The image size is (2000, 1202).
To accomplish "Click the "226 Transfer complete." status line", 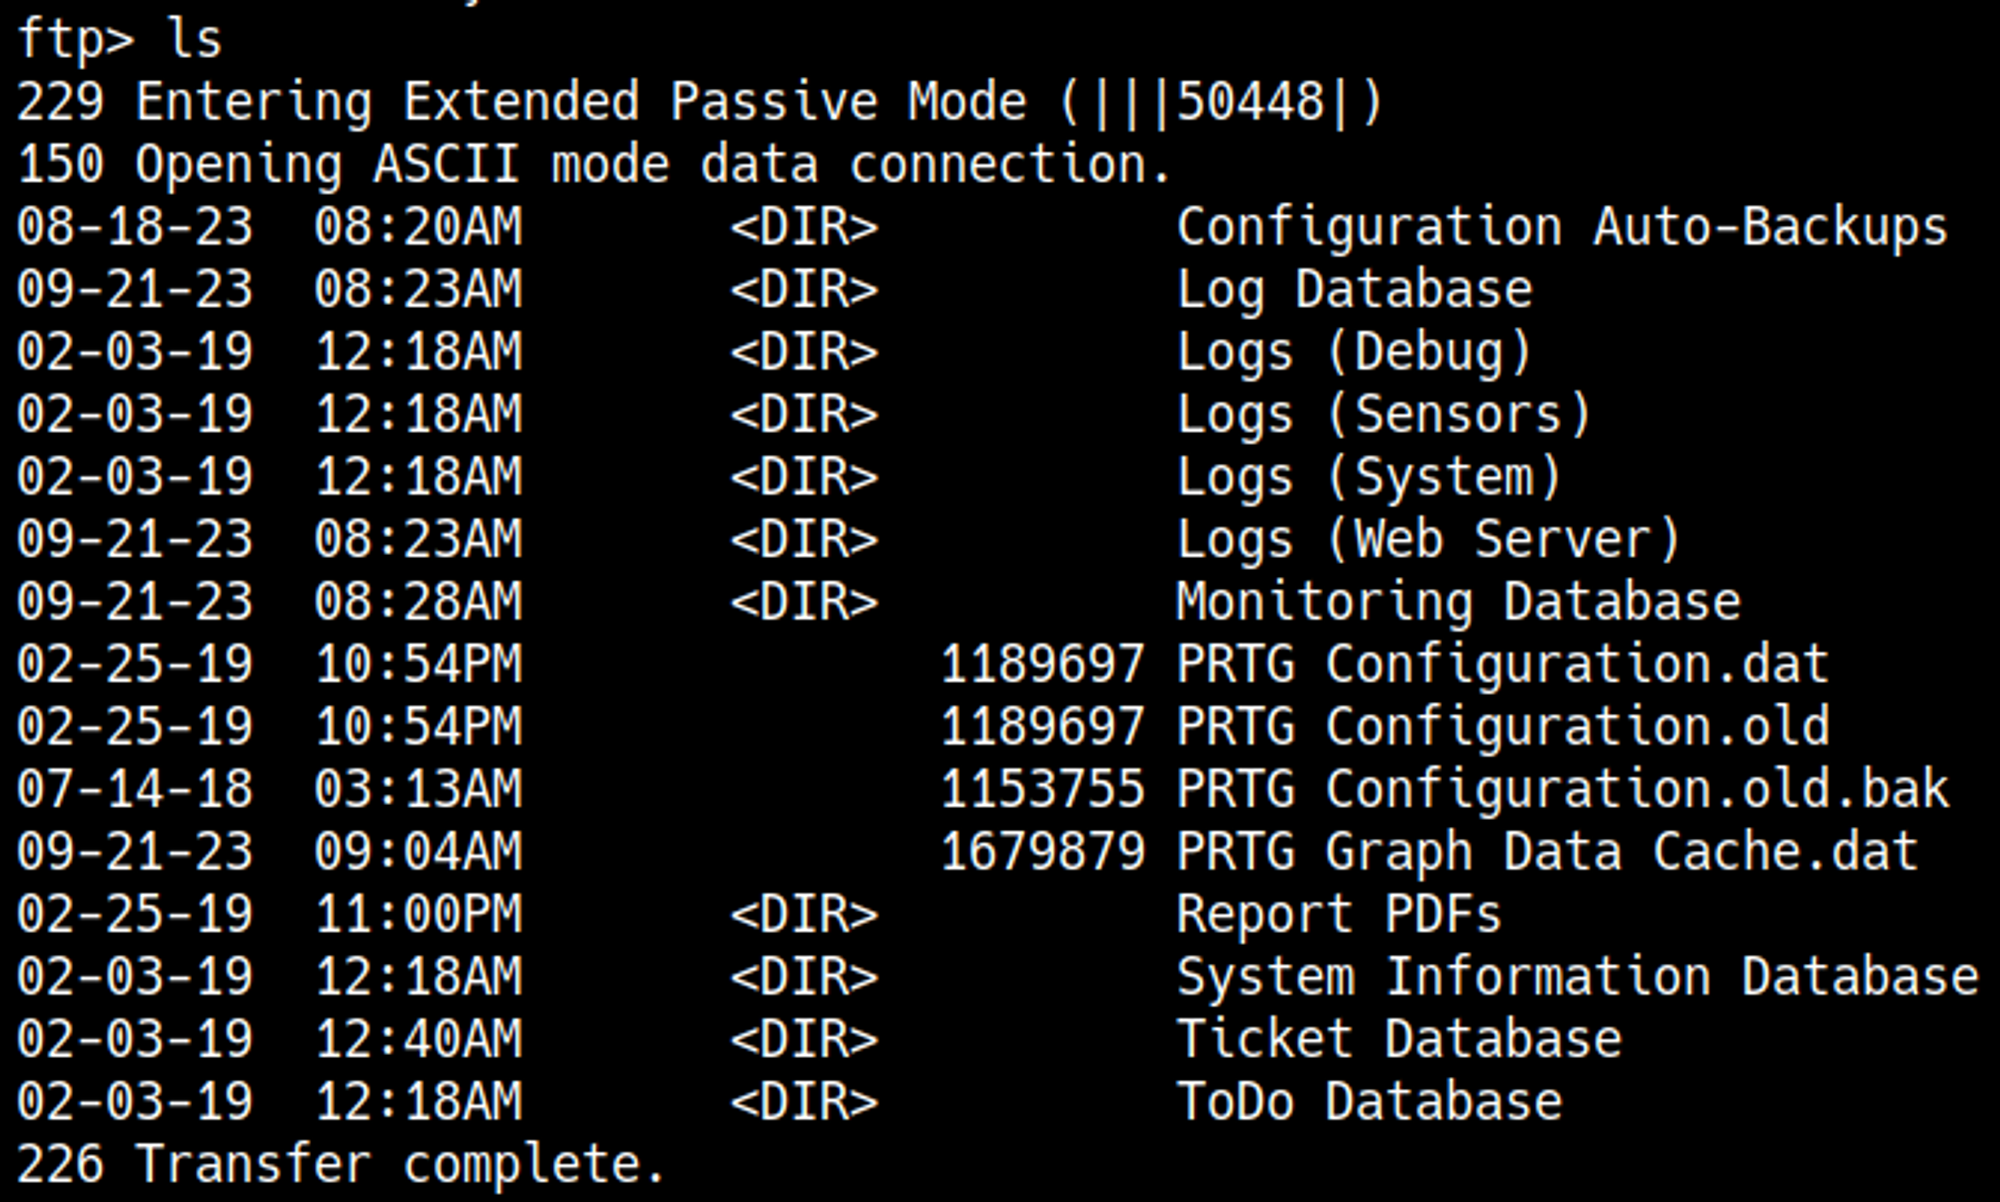I will pyautogui.click(x=341, y=1165).
